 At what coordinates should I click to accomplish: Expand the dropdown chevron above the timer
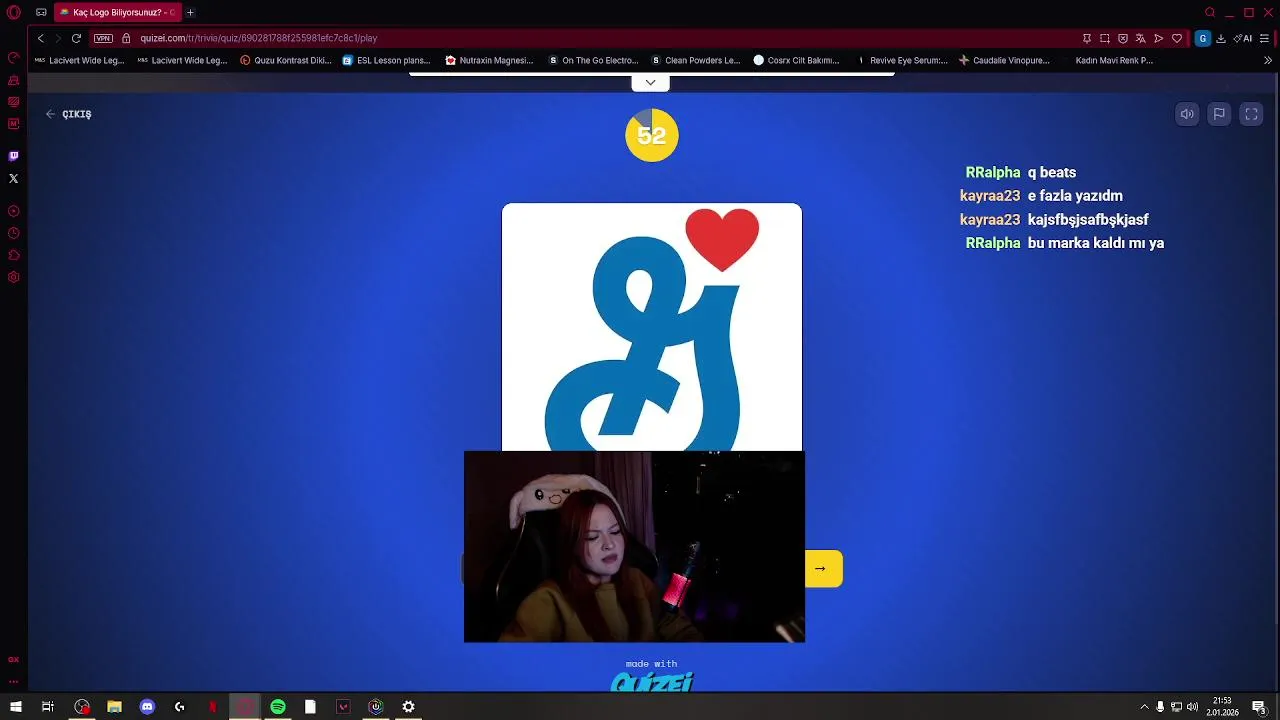(x=650, y=82)
